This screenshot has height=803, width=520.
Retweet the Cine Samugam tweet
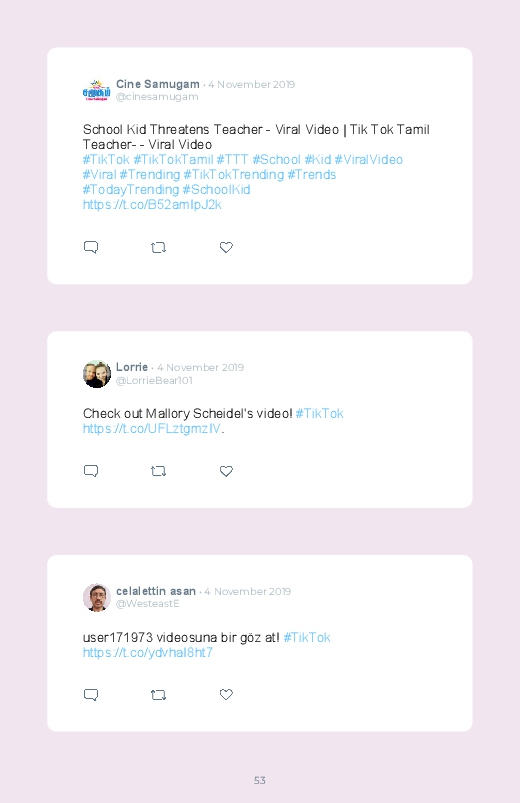pos(158,248)
